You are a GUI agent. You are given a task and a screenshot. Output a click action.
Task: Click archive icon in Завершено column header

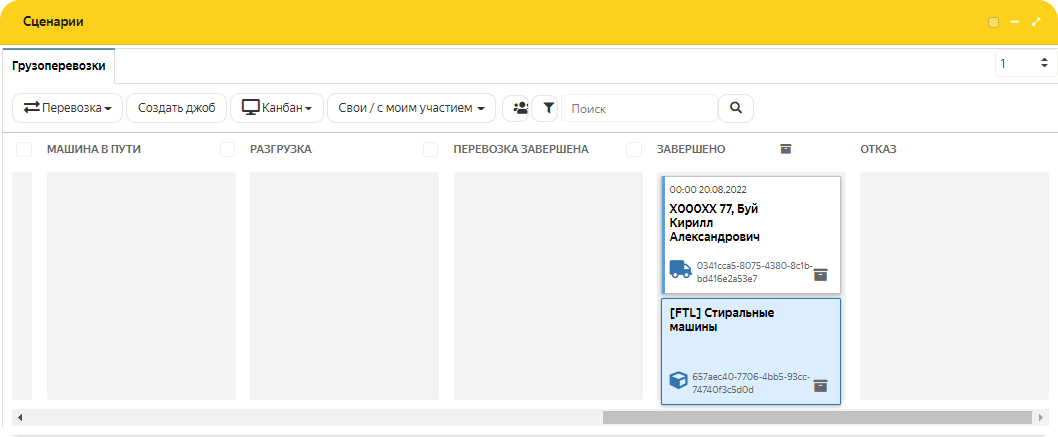point(786,149)
